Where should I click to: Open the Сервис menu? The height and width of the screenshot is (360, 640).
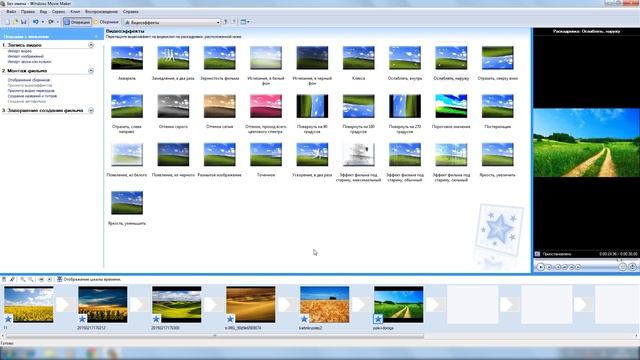click(x=58, y=12)
